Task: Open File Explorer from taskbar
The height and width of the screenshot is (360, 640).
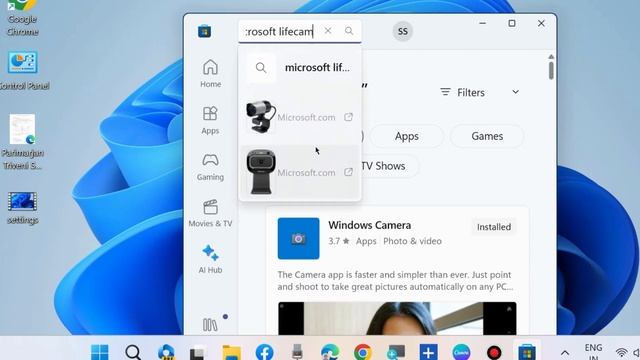Action: tap(231, 352)
